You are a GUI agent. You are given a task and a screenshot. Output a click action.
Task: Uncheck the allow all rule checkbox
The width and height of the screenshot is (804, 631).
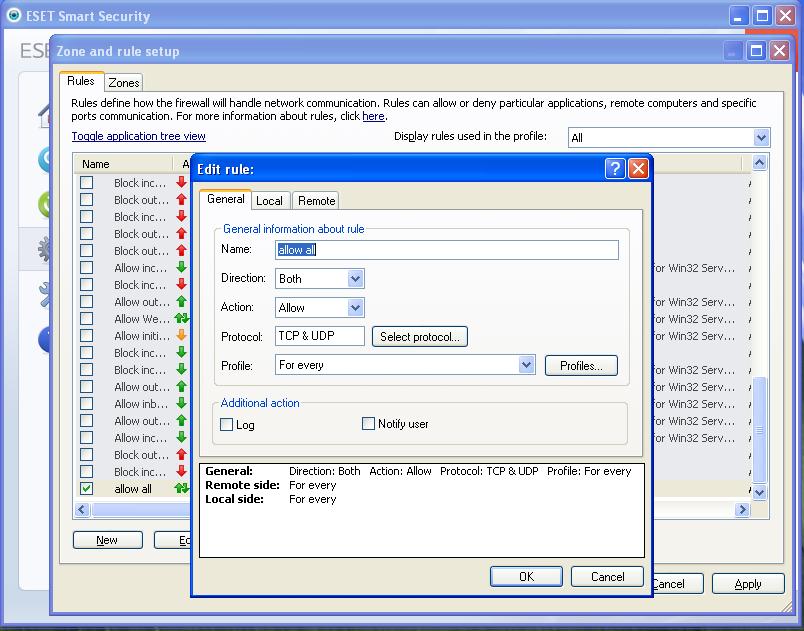87,488
